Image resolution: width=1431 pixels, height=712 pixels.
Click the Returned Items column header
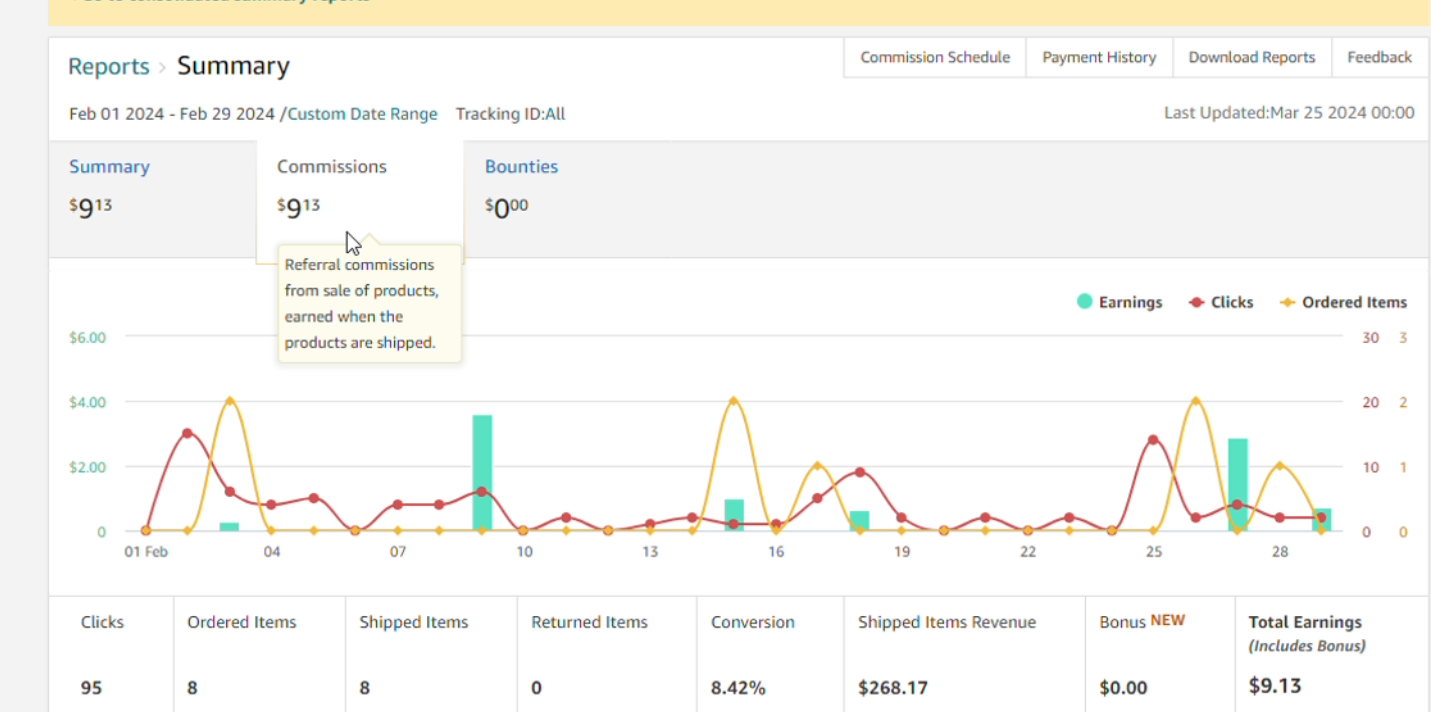click(x=589, y=622)
